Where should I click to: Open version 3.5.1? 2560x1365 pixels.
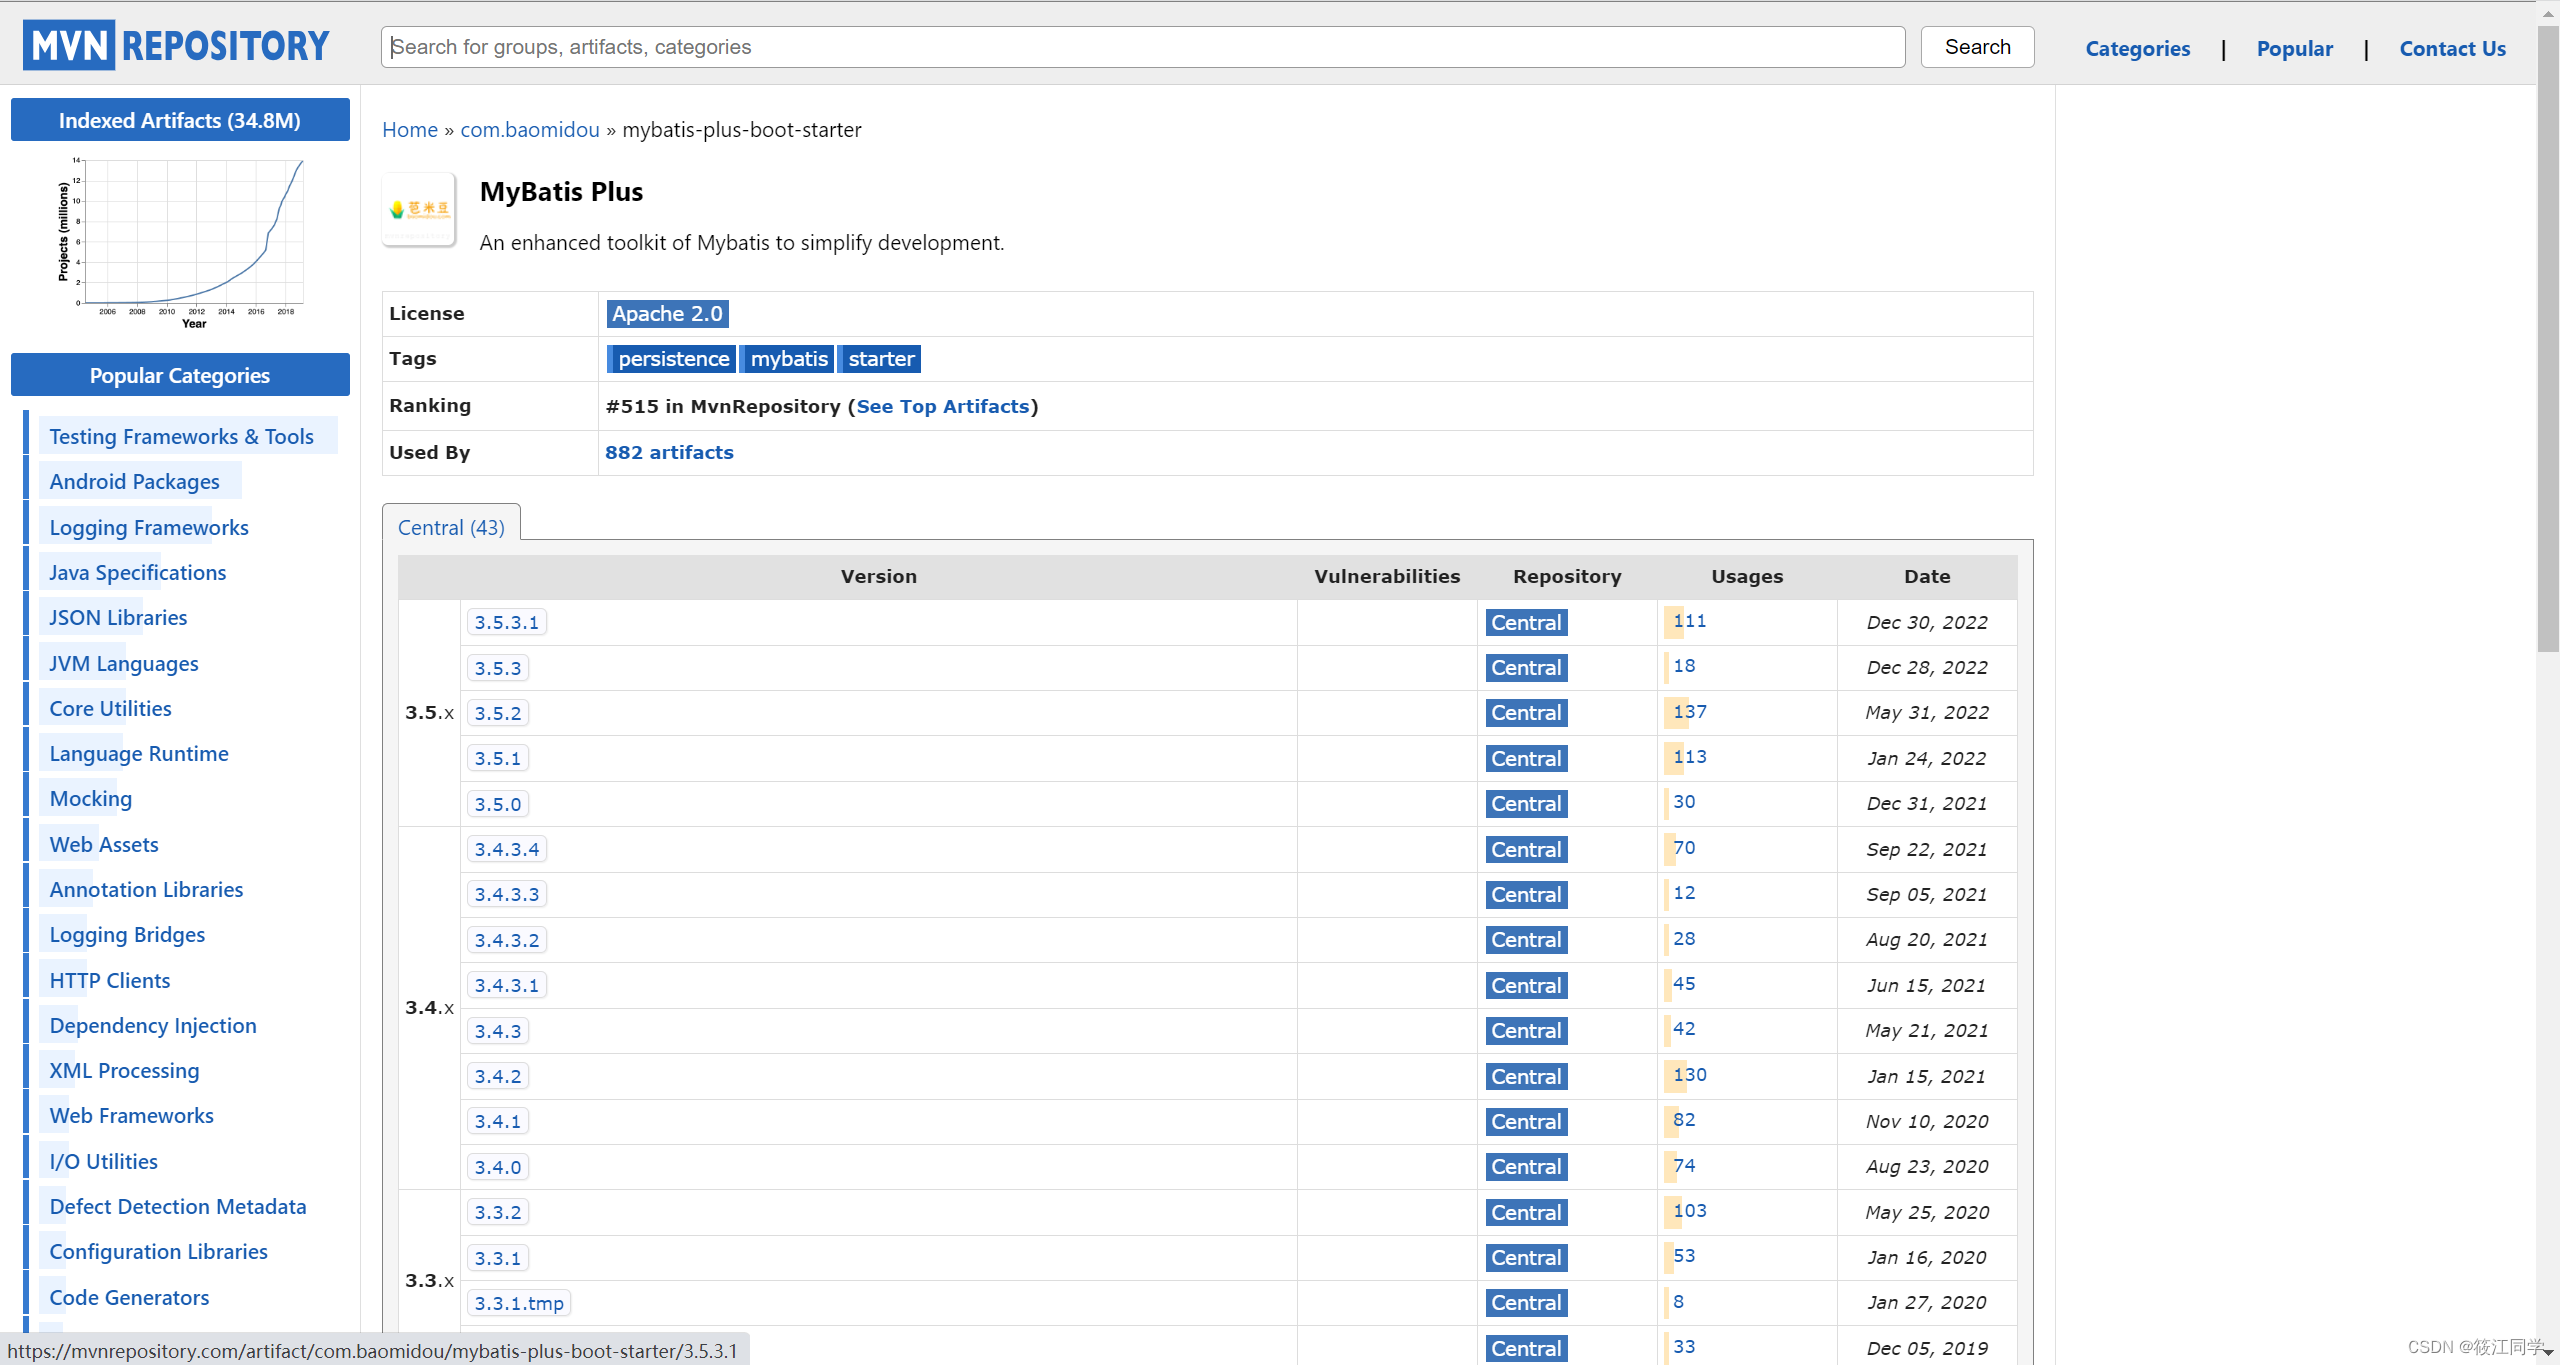(498, 758)
